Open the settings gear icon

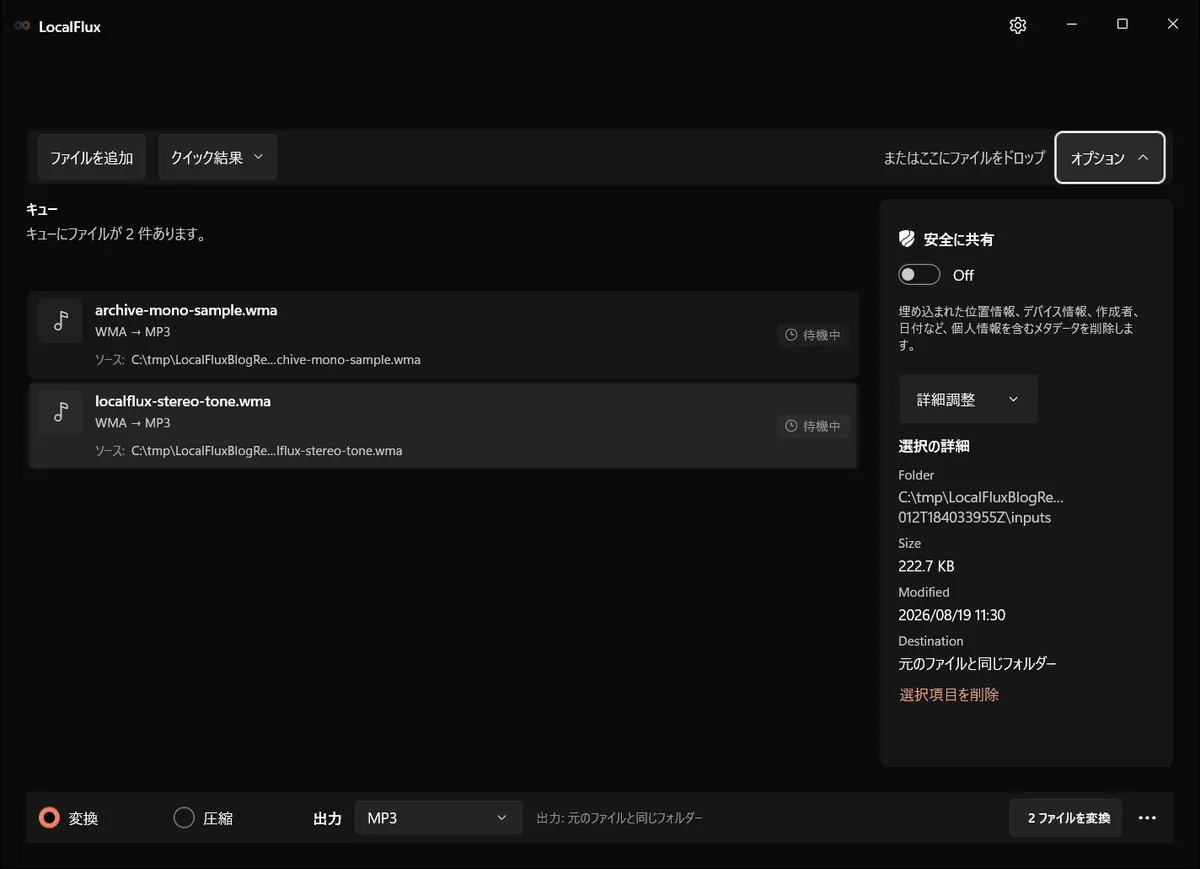pos(1018,25)
